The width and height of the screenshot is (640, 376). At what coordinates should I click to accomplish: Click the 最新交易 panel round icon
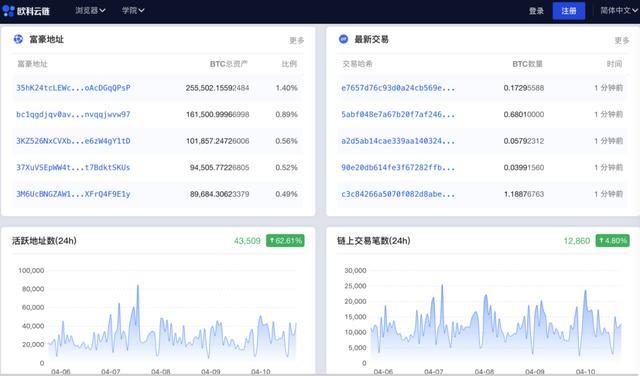click(x=344, y=39)
